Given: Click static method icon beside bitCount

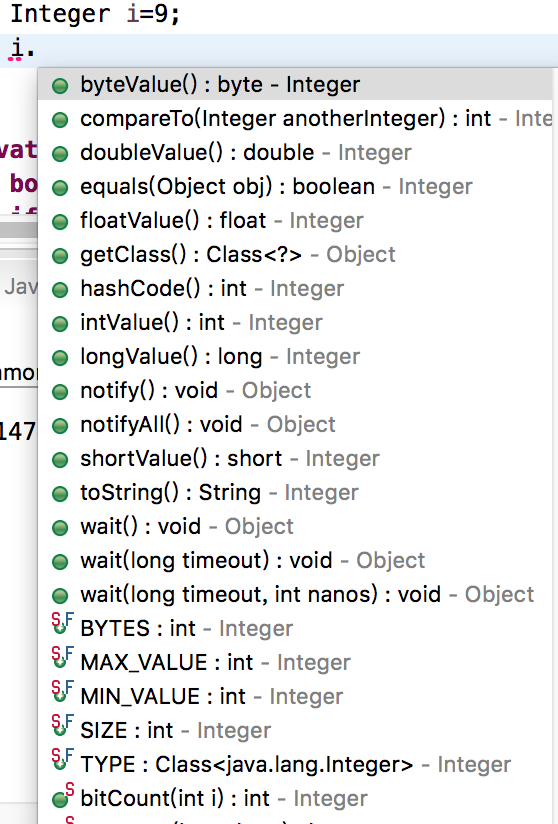Looking at the screenshot, I should 63,796.
